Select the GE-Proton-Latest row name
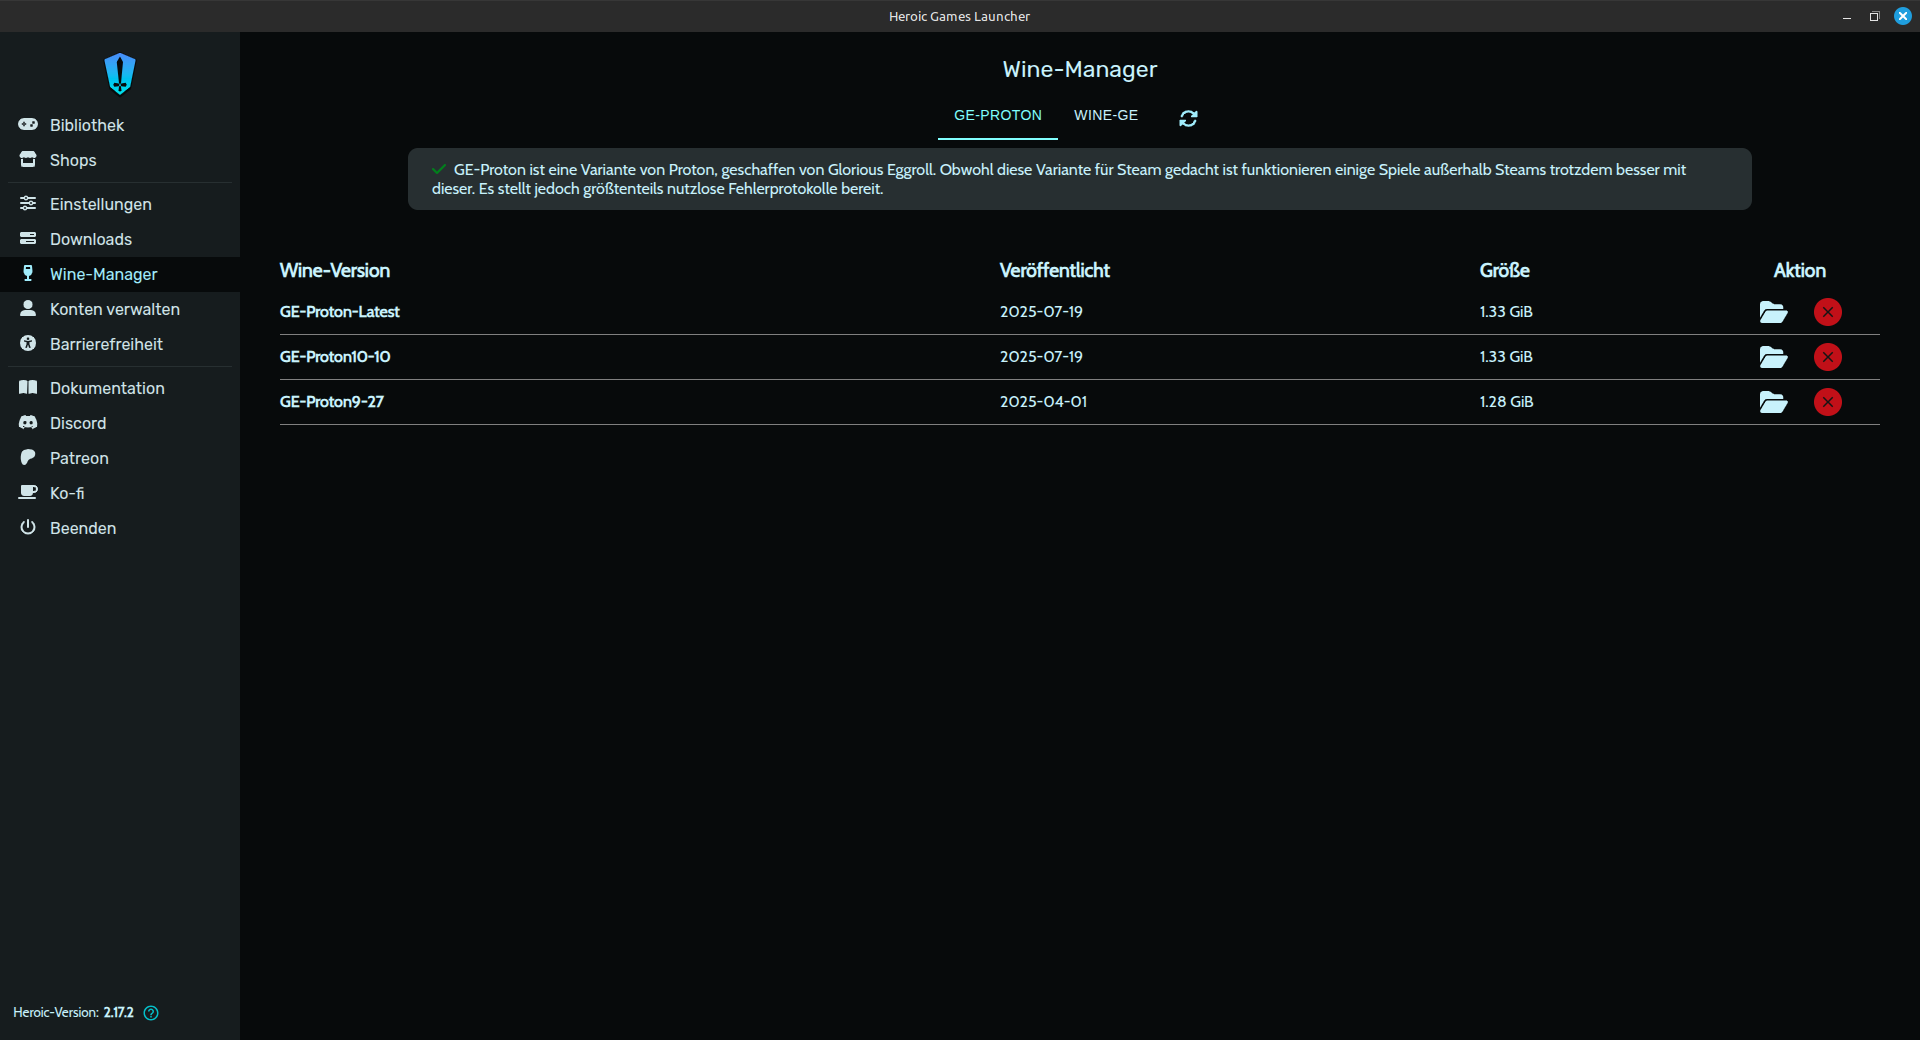Viewport: 1920px width, 1040px height. [x=339, y=312]
